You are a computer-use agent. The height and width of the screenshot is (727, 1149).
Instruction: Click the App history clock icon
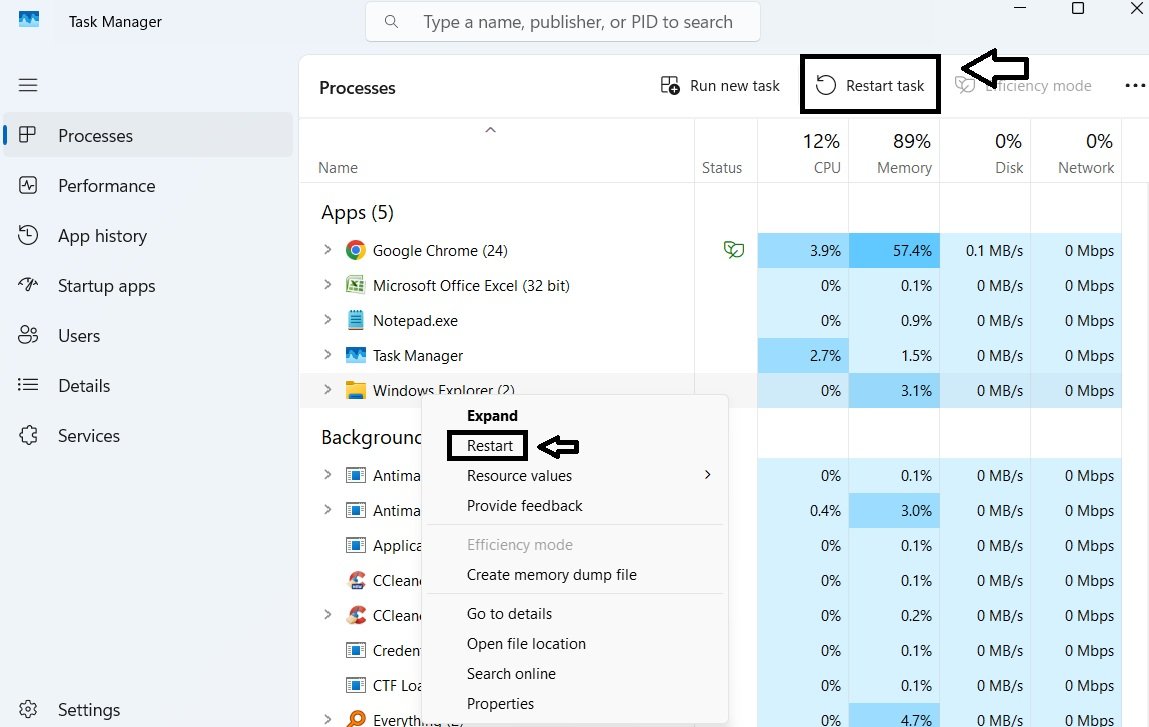(x=28, y=235)
